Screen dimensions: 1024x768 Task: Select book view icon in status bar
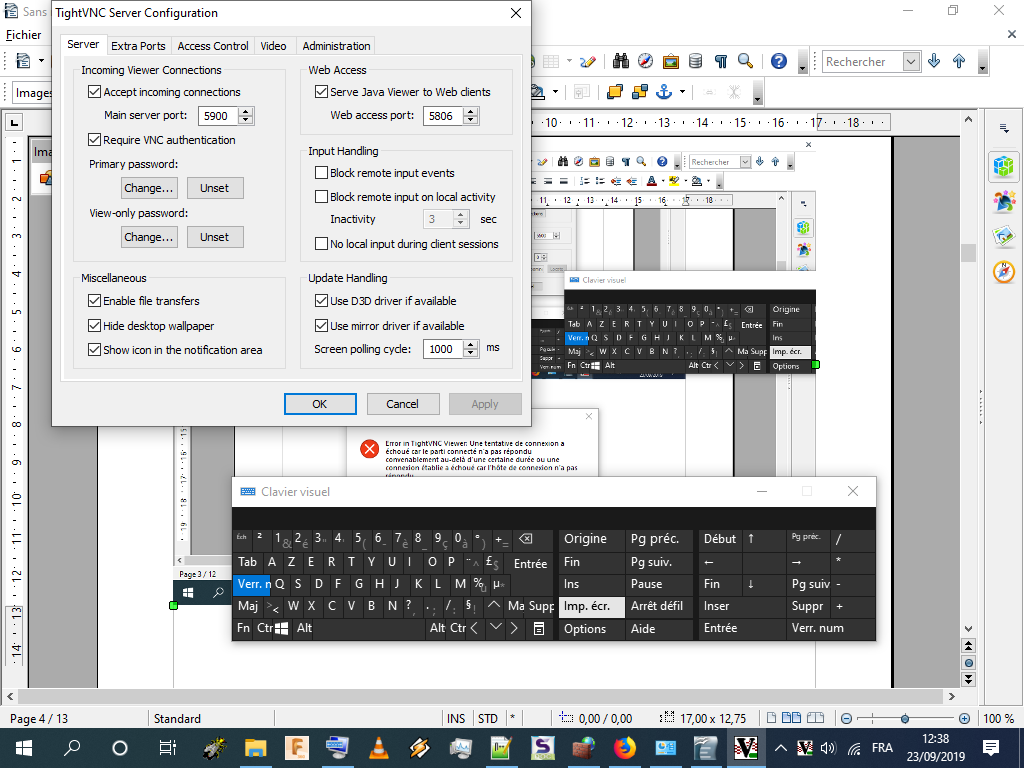pyautogui.click(x=815, y=718)
